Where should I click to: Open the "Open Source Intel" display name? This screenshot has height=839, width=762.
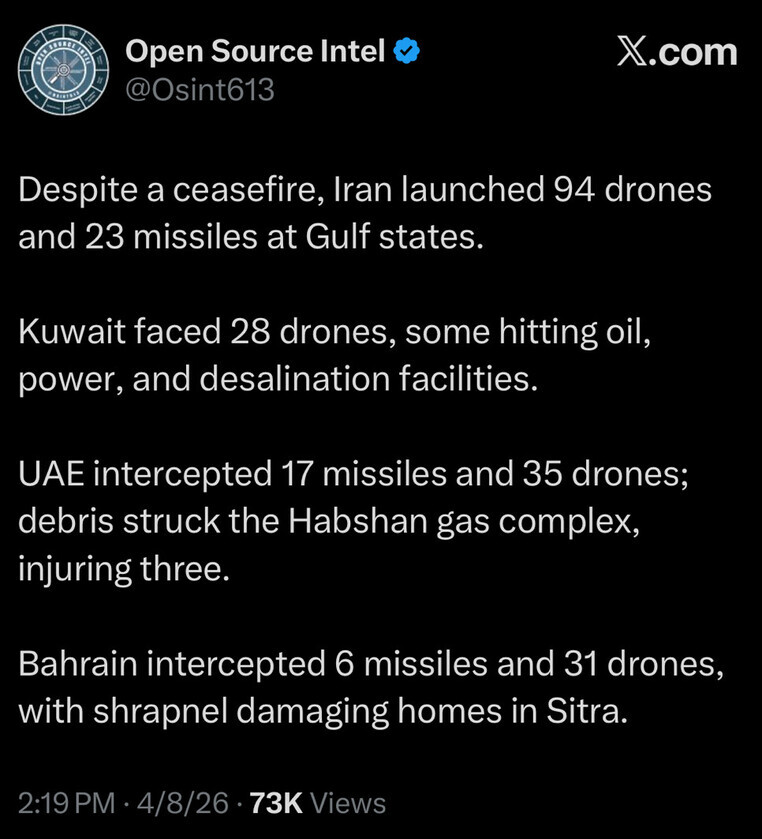coord(255,52)
